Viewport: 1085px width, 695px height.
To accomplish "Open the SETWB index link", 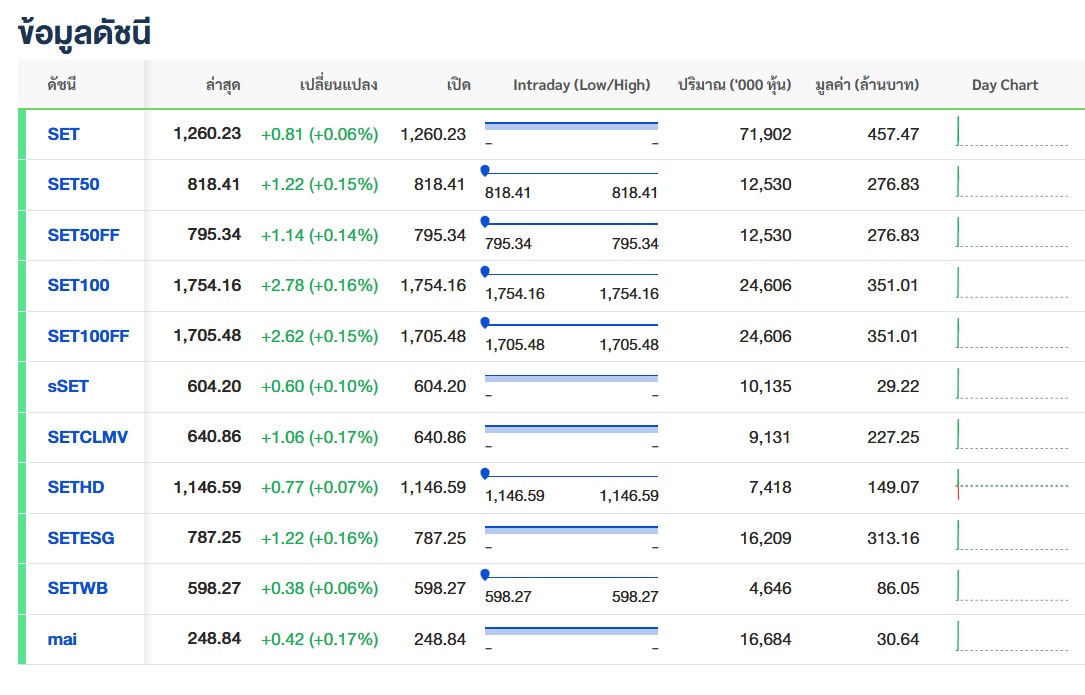I will (78, 588).
